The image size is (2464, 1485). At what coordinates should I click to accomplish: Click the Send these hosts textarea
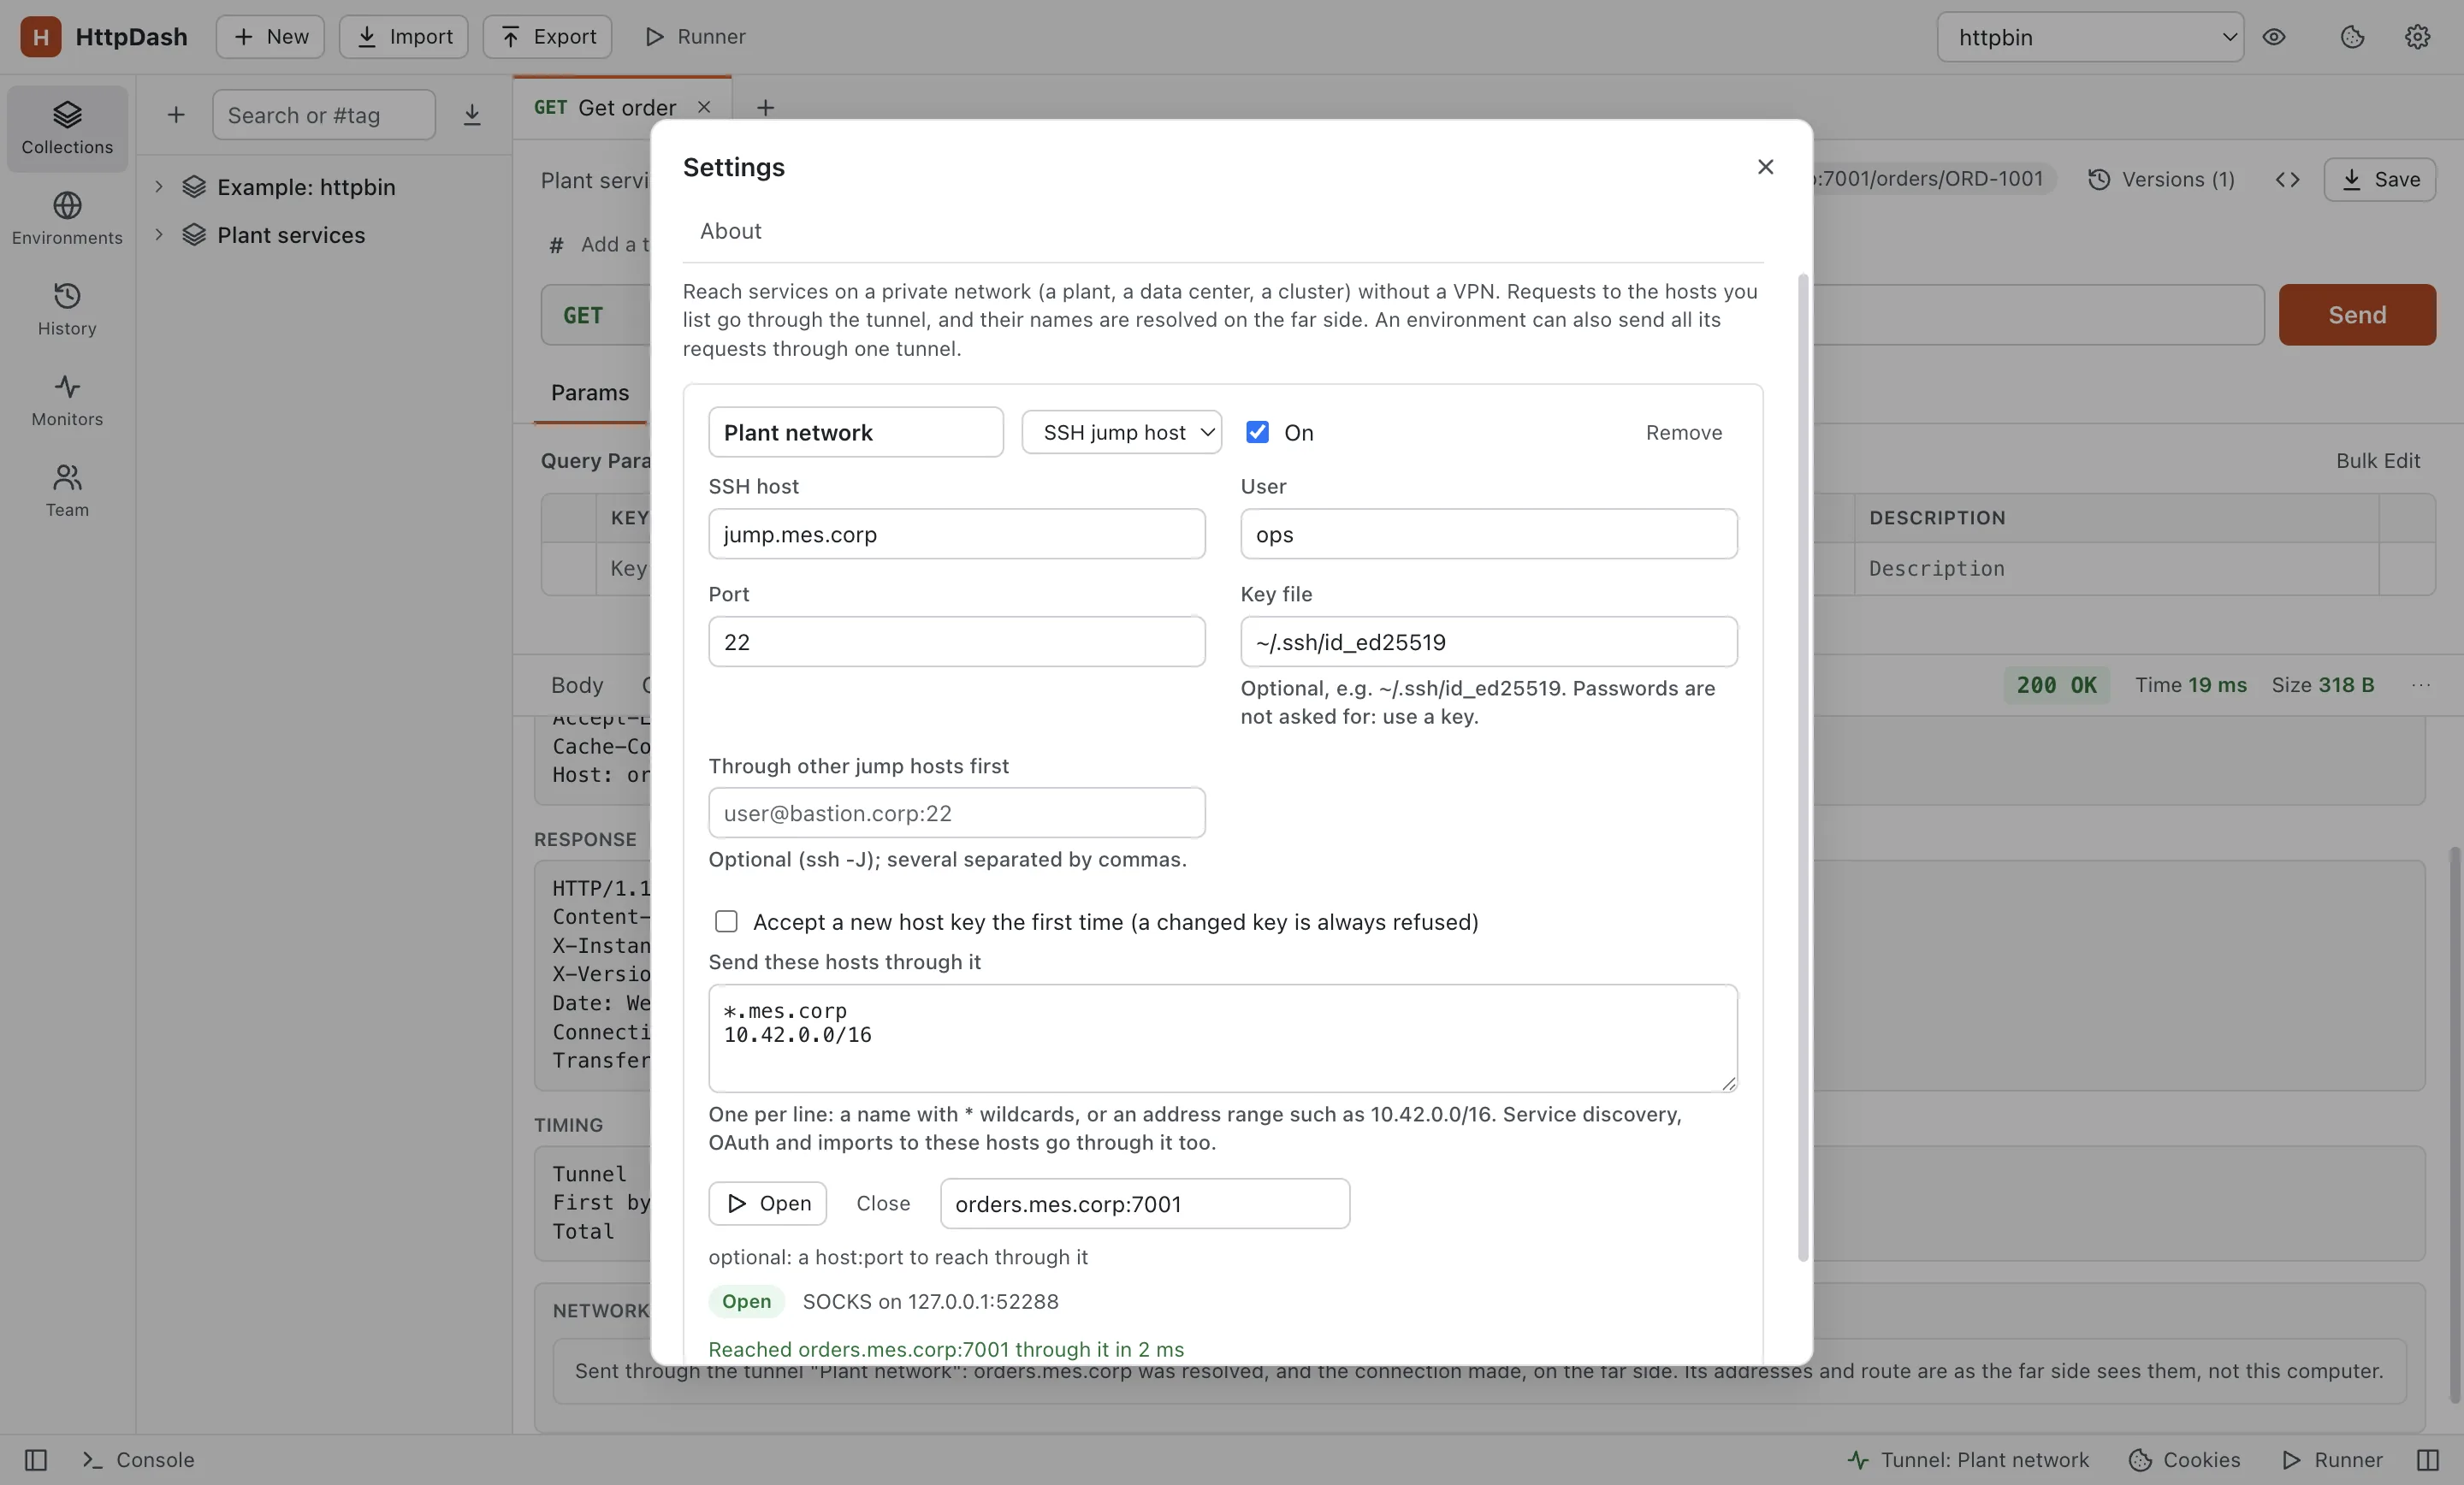[x=1222, y=1038]
